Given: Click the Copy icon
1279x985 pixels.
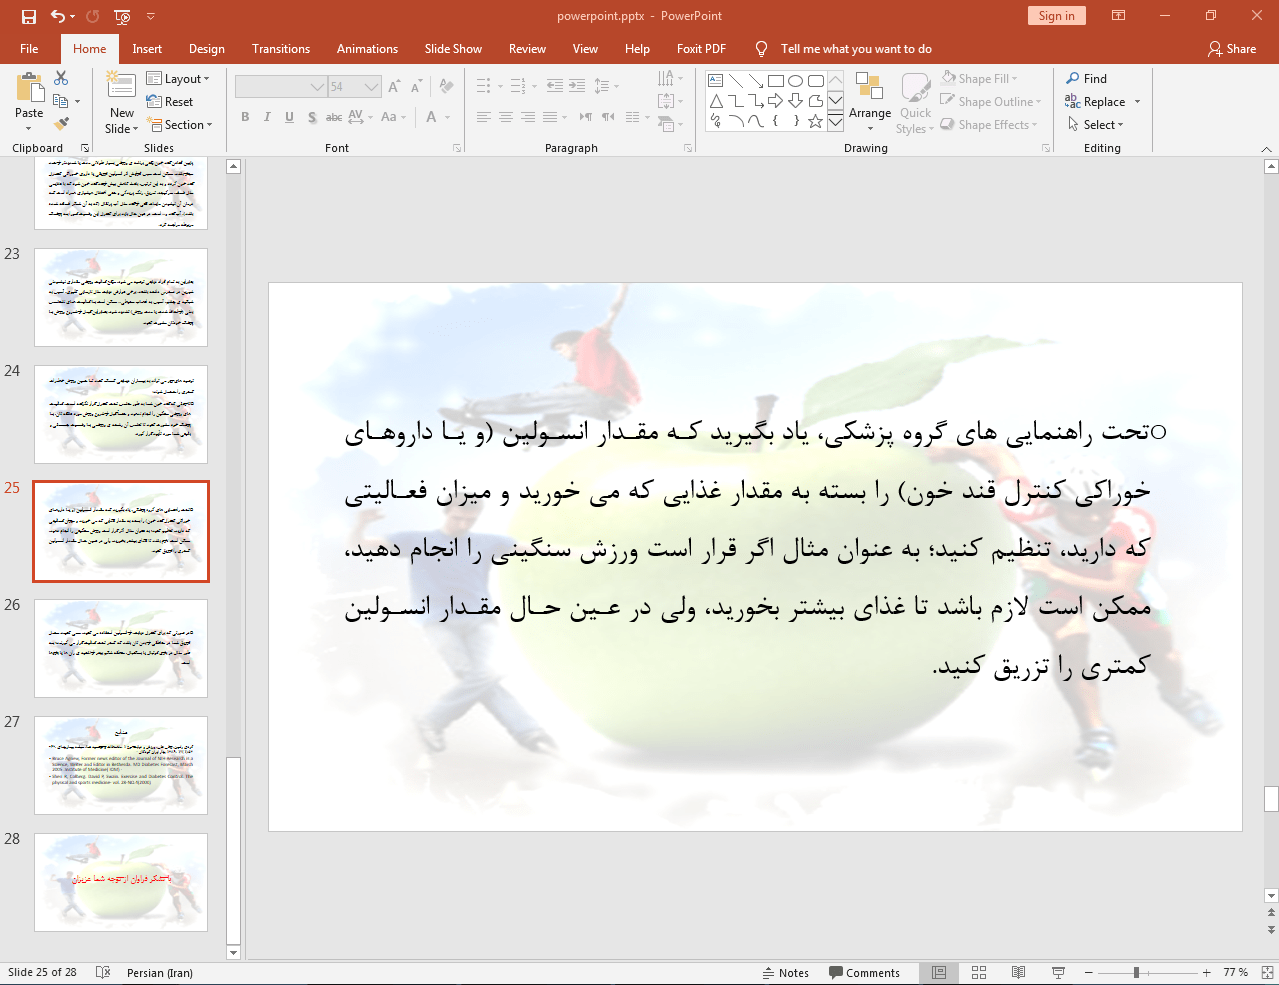Looking at the screenshot, I should pyautogui.click(x=61, y=101).
